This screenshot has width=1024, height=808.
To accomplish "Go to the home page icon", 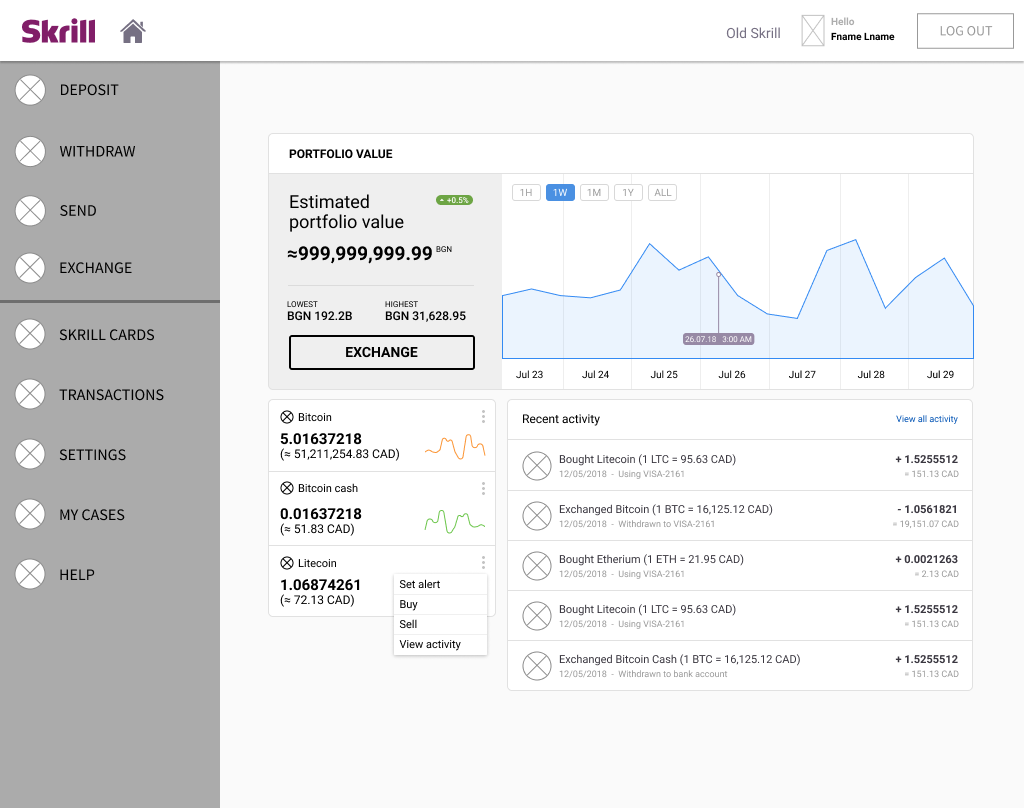I will pyautogui.click(x=133, y=31).
